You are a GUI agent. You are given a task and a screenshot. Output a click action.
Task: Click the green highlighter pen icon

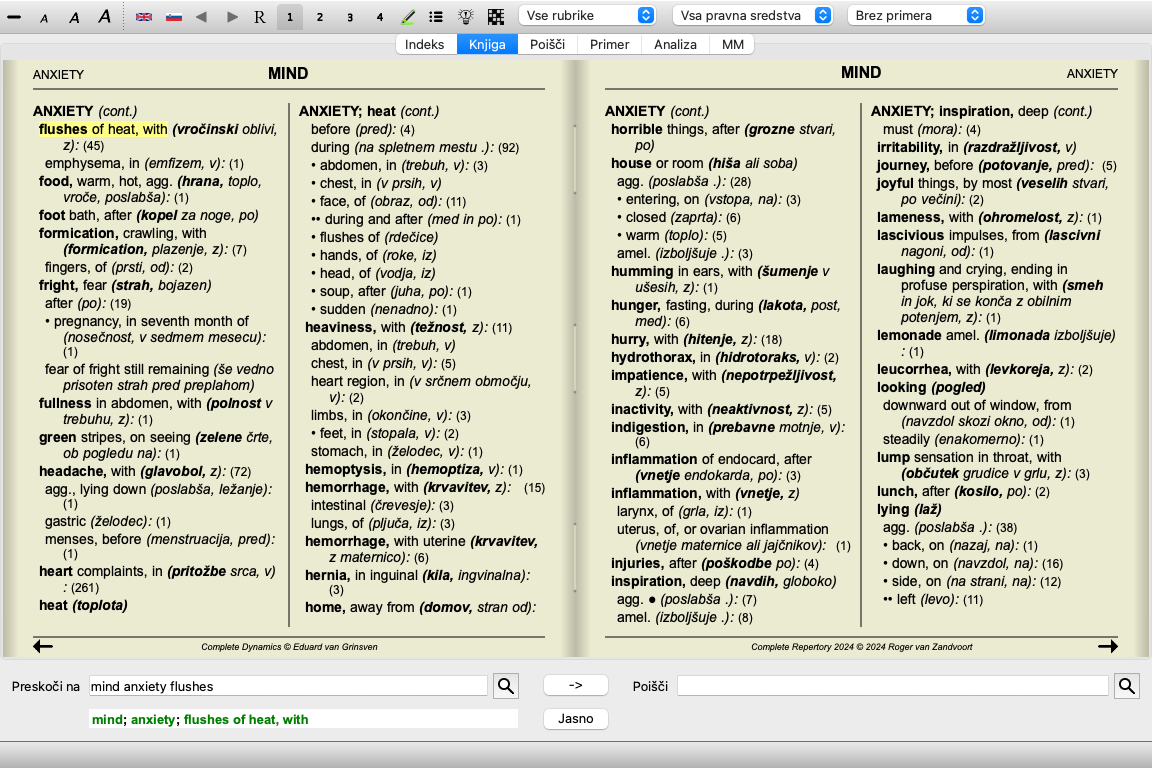click(x=408, y=17)
